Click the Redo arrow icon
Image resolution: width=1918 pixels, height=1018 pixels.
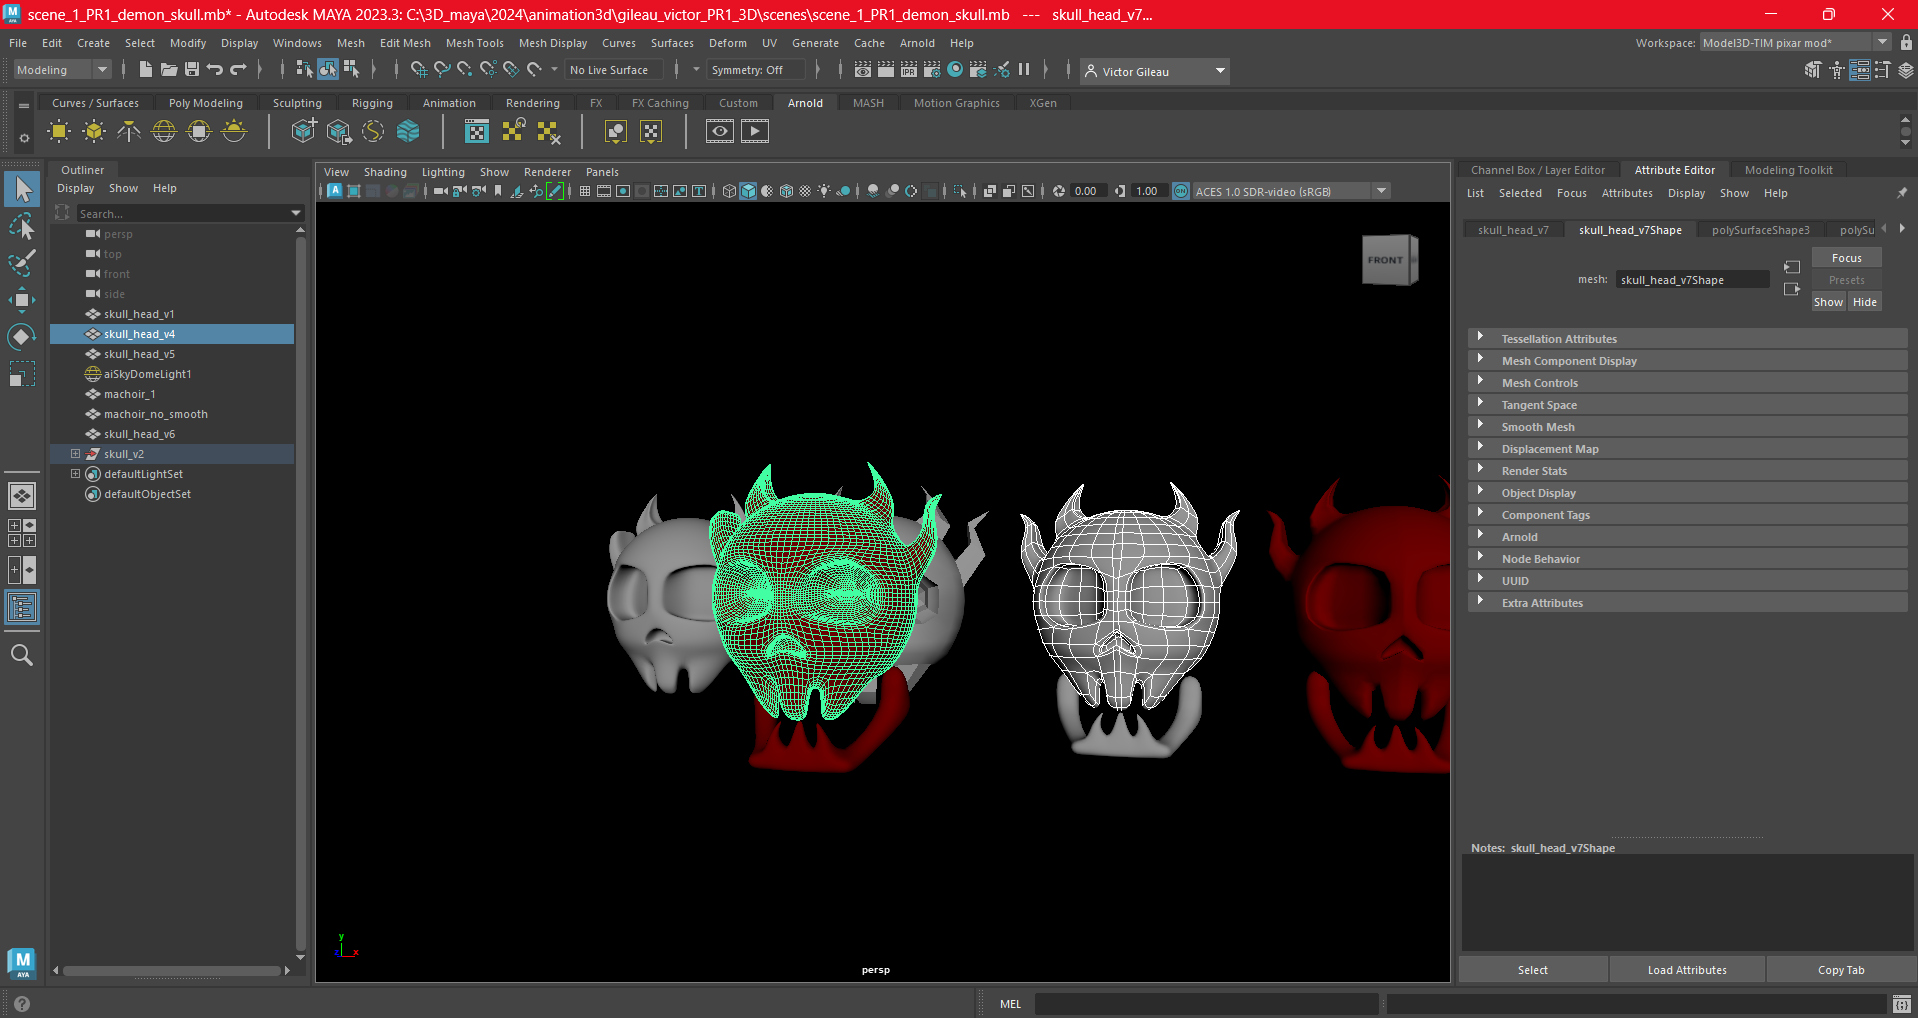[238, 69]
